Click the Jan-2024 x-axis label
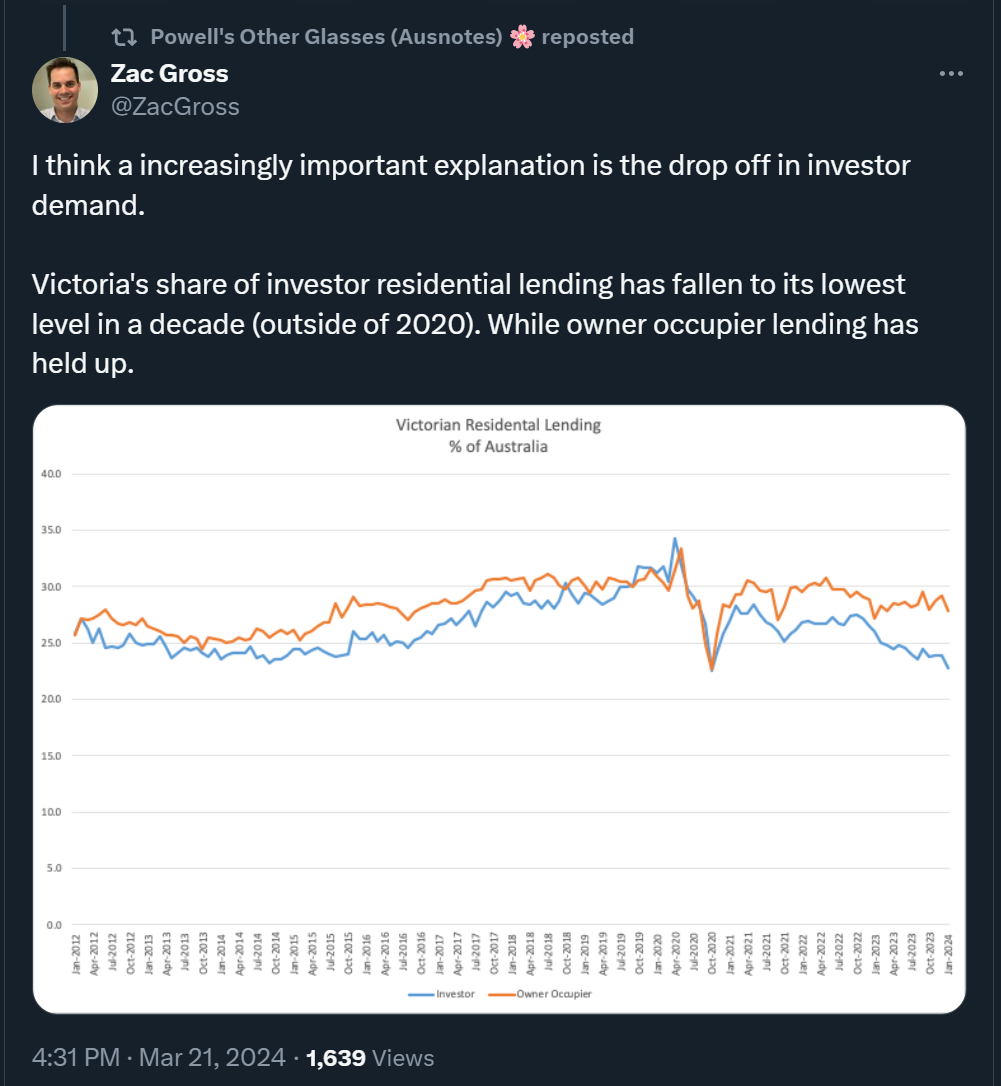This screenshot has height=1086, width=1001. [x=948, y=954]
